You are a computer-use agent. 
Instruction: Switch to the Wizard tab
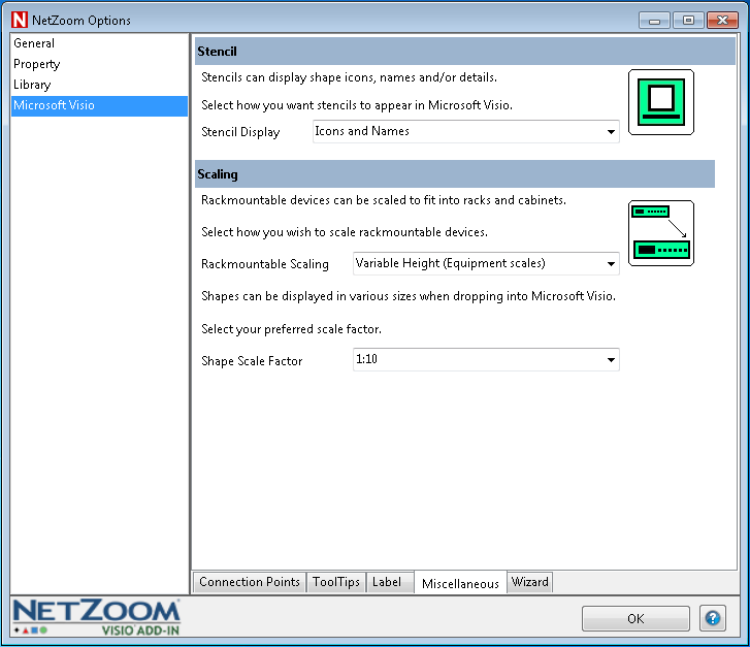530,582
